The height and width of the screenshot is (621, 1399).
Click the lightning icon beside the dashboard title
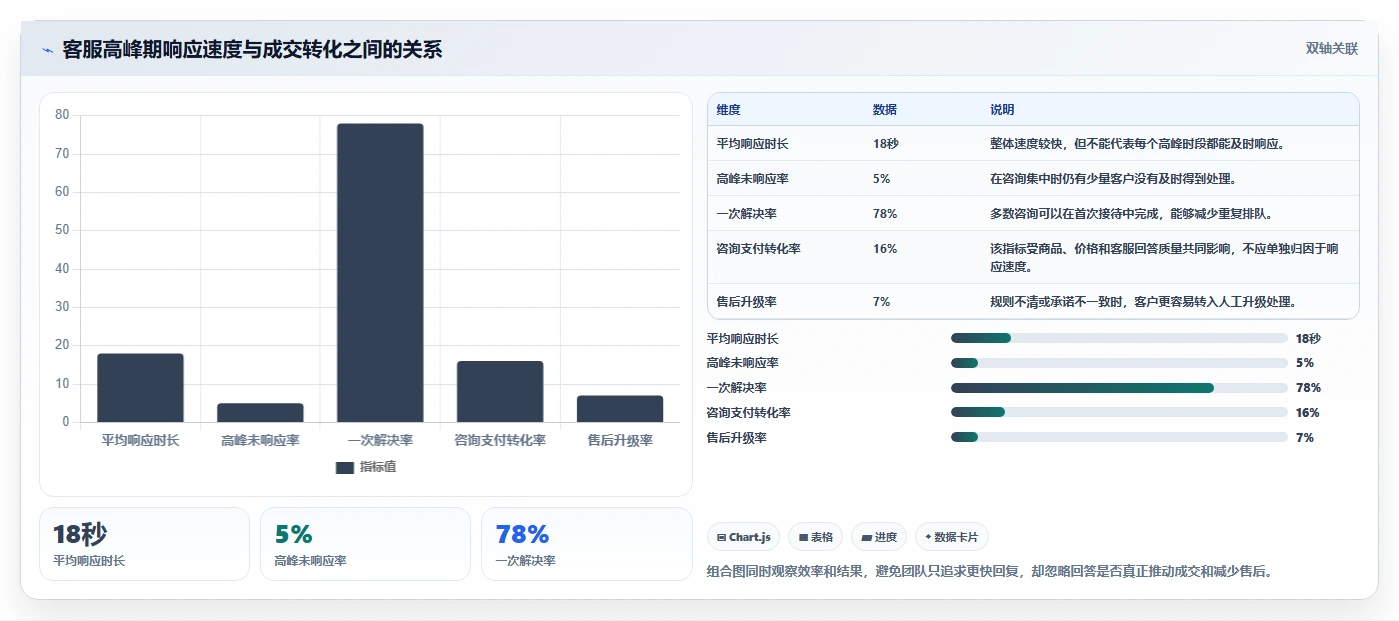[x=47, y=50]
